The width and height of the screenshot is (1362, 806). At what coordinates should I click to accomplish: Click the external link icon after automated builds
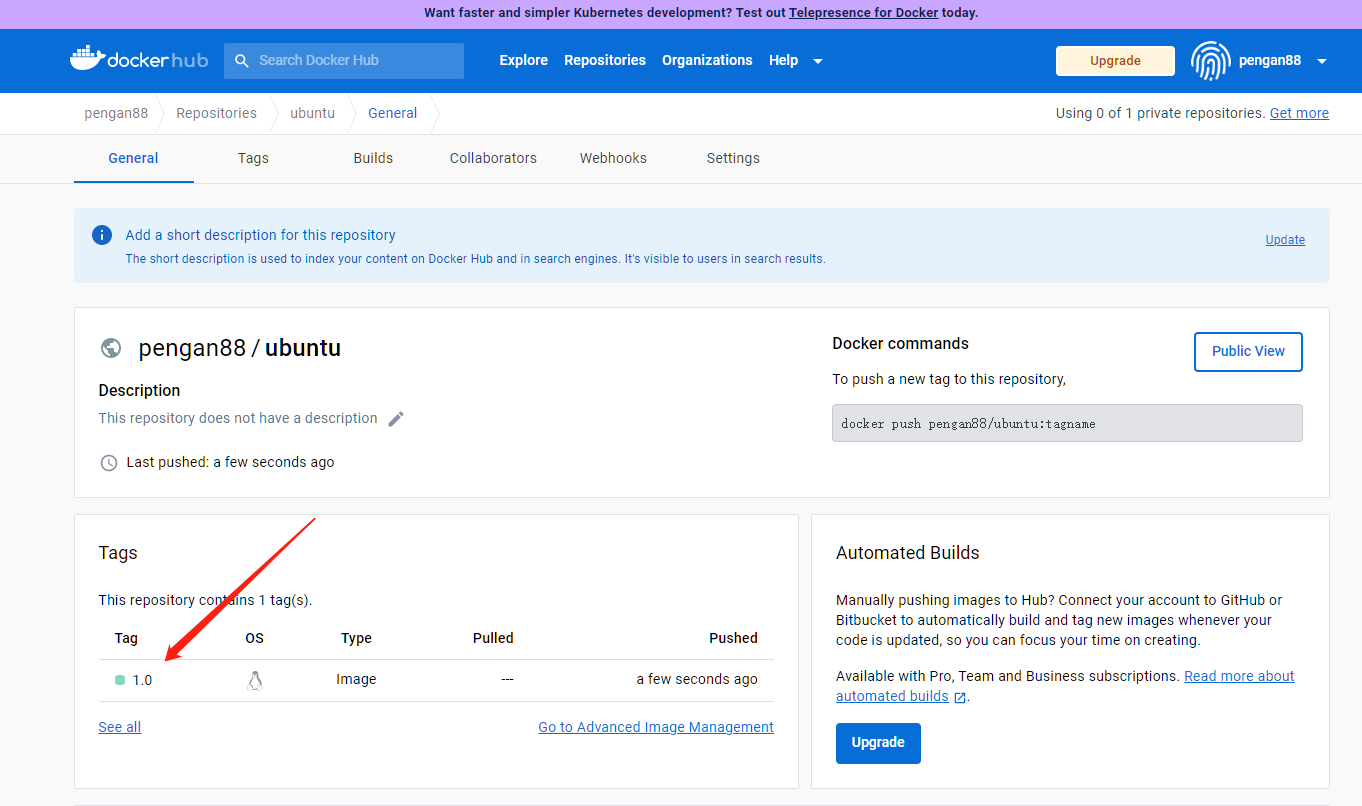pos(960,697)
